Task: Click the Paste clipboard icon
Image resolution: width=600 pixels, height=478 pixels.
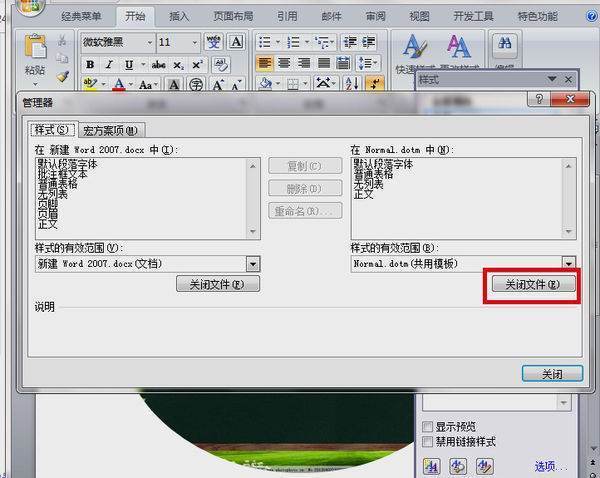Action: coord(35,52)
